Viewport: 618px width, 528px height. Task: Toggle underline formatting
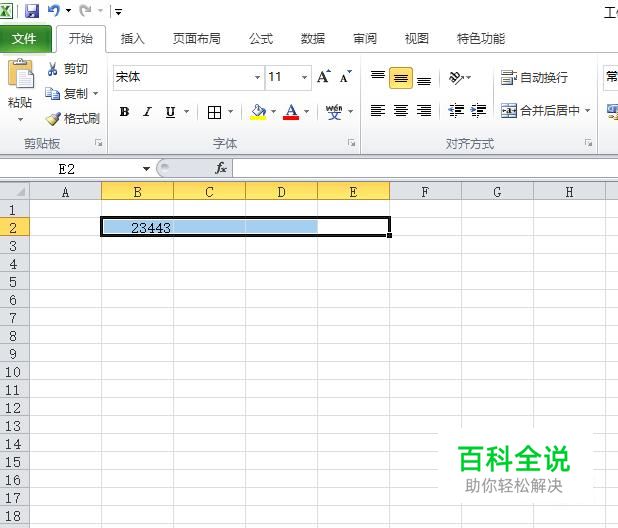pos(170,112)
